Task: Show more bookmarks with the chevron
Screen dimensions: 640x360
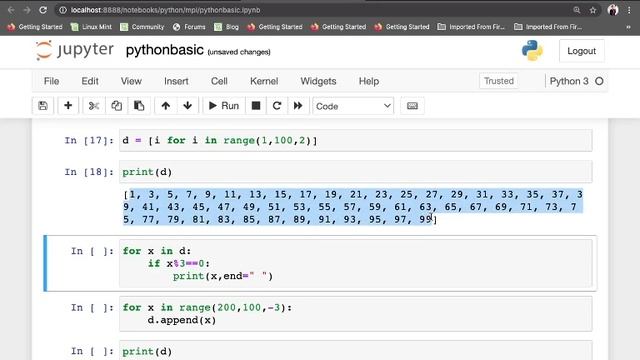Action: pos(628,27)
